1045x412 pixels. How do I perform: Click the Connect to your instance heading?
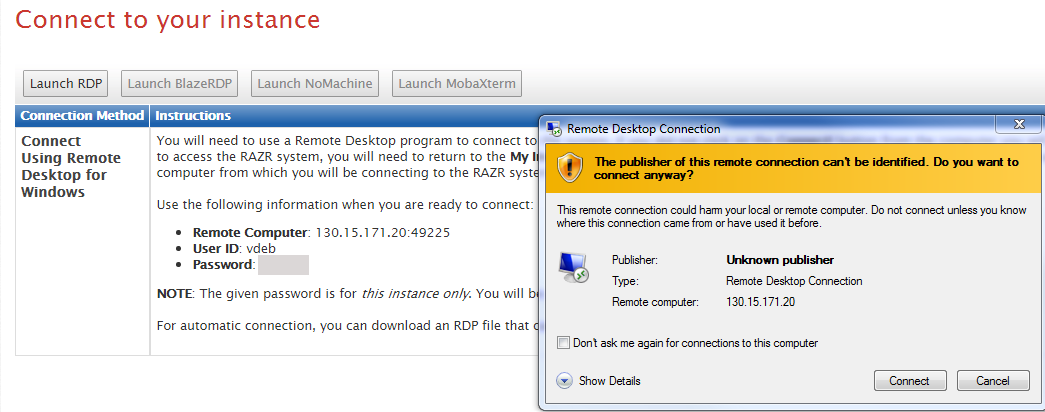click(x=168, y=19)
